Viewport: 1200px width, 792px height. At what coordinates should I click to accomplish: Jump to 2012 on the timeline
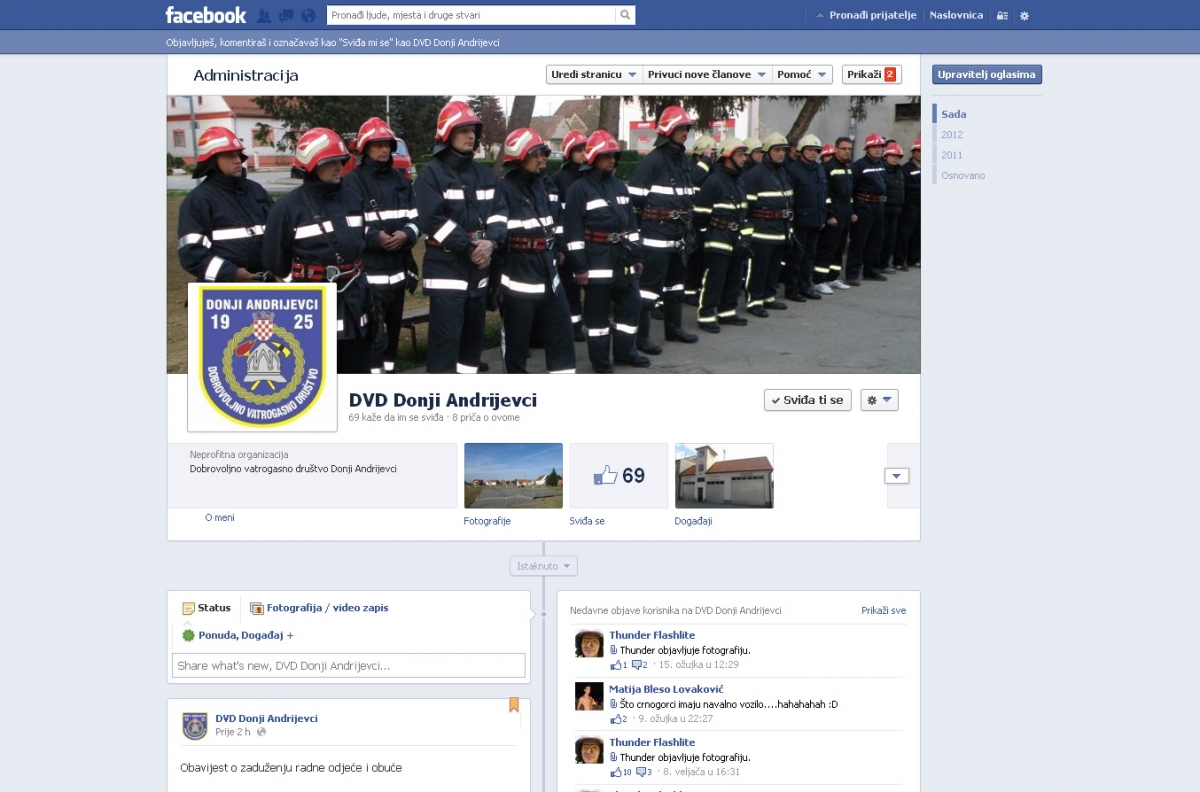point(952,135)
